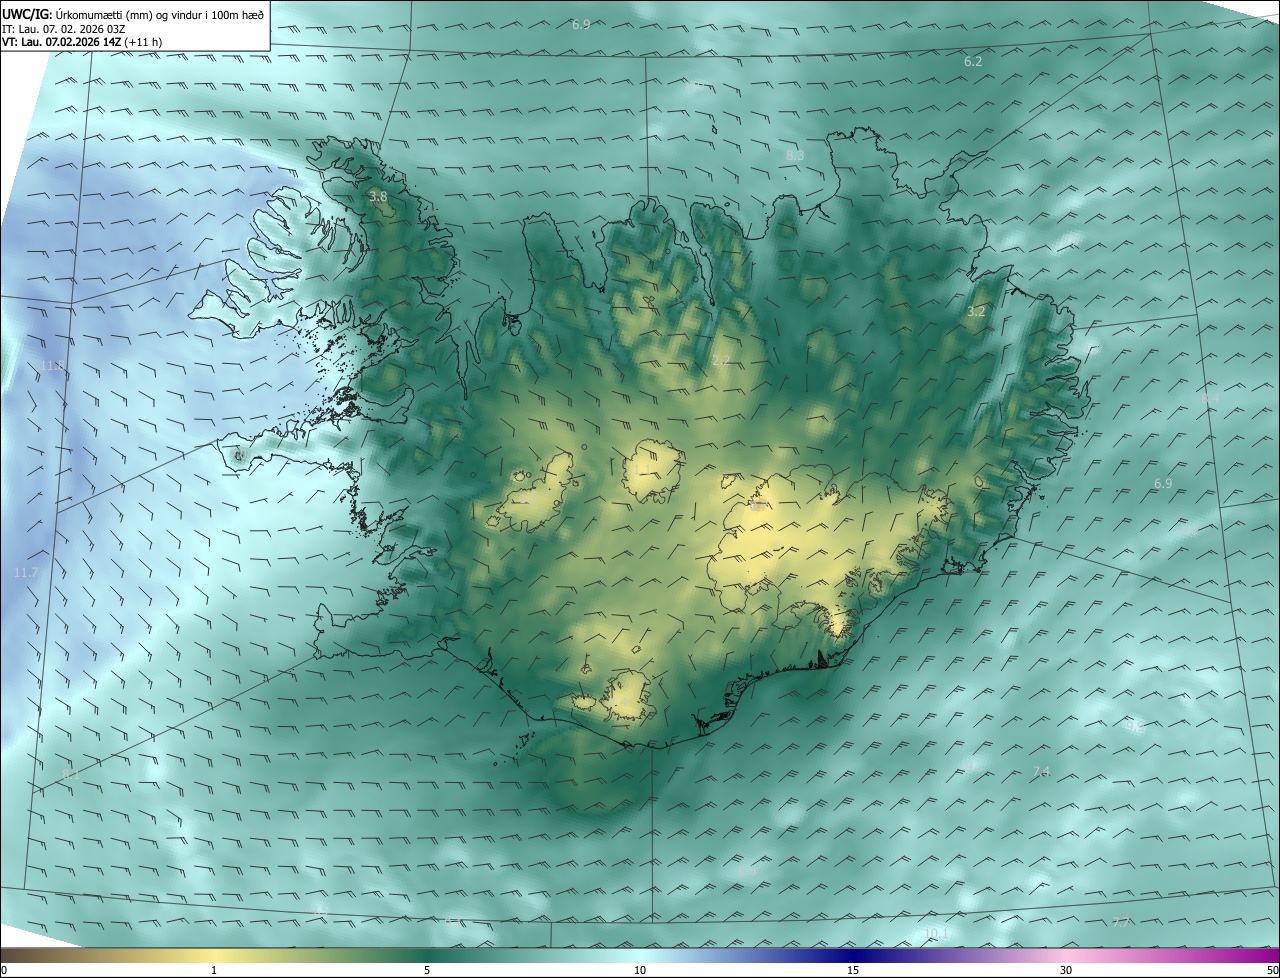1280x978 pixels.
Task: Click the 10 tick label on color bar
Action: click(640, 970)
